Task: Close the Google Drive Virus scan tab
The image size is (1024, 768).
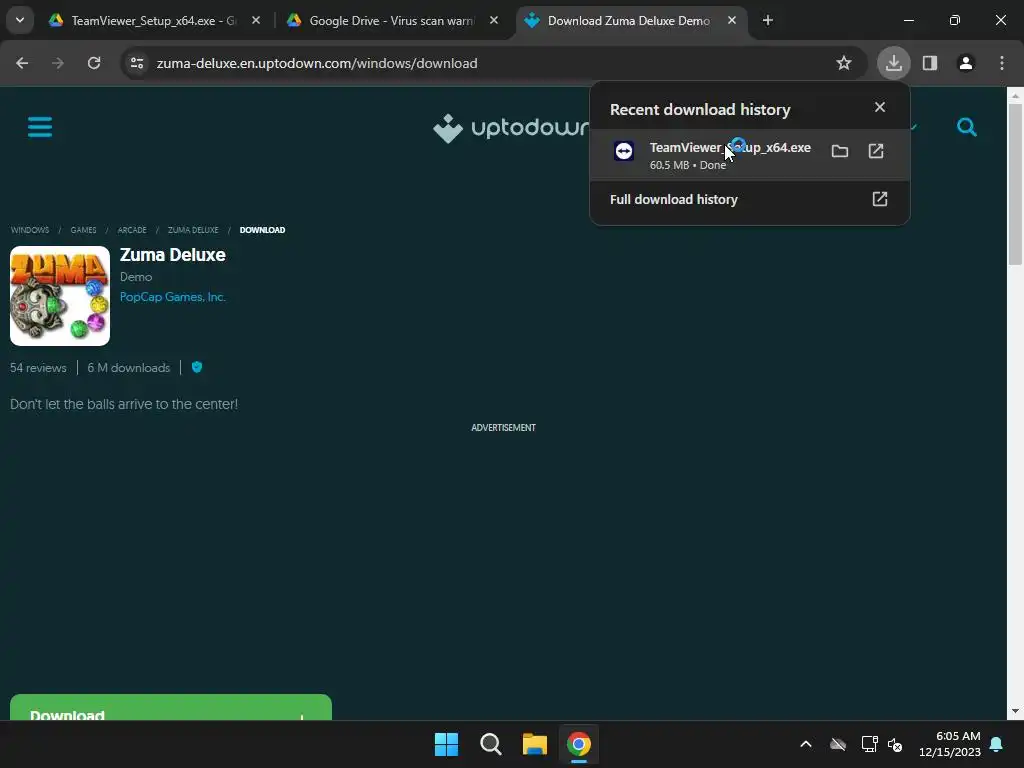Action: coord(494,21)
